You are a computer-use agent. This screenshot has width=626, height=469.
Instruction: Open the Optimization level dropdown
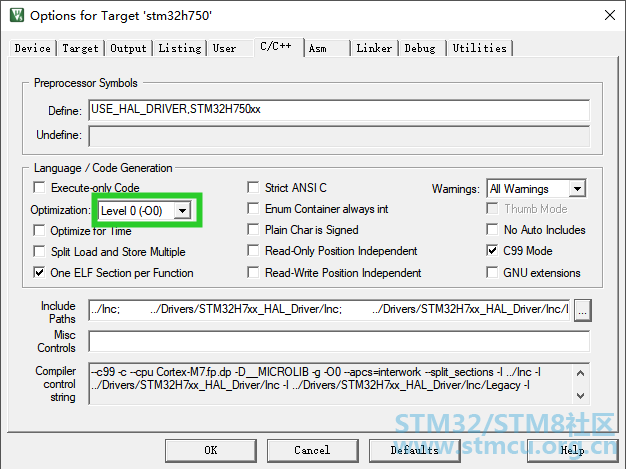[x=145, y=210]
